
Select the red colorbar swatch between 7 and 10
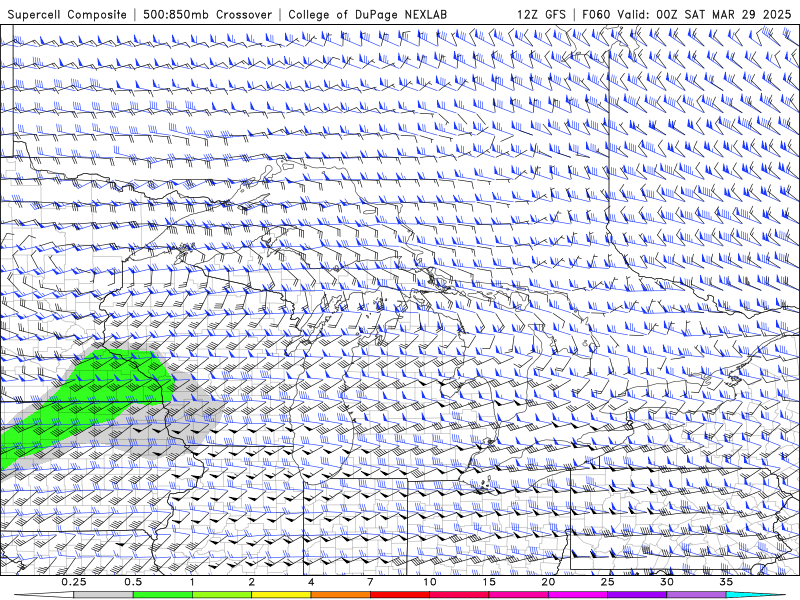coord(400,595)
